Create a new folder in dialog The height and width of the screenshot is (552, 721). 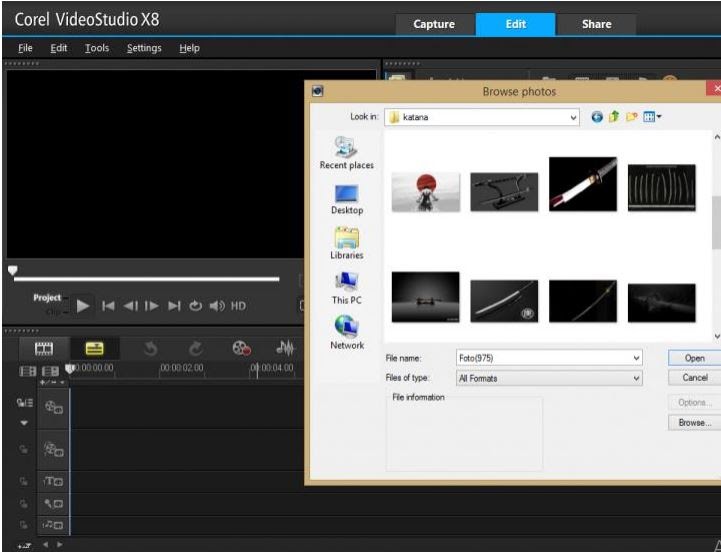point(632,117)
